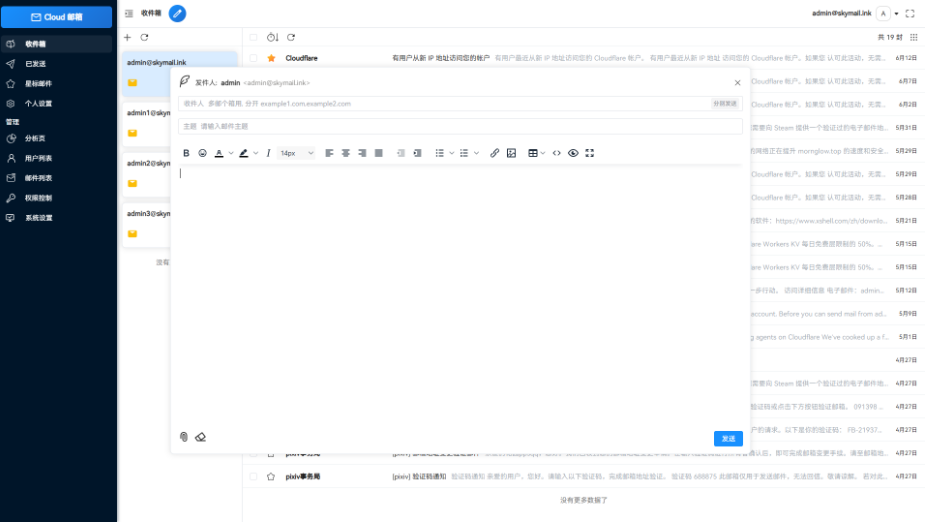Add an account with plus icon
Viewport: 936px width, 525px height.
tap(128, 38)
